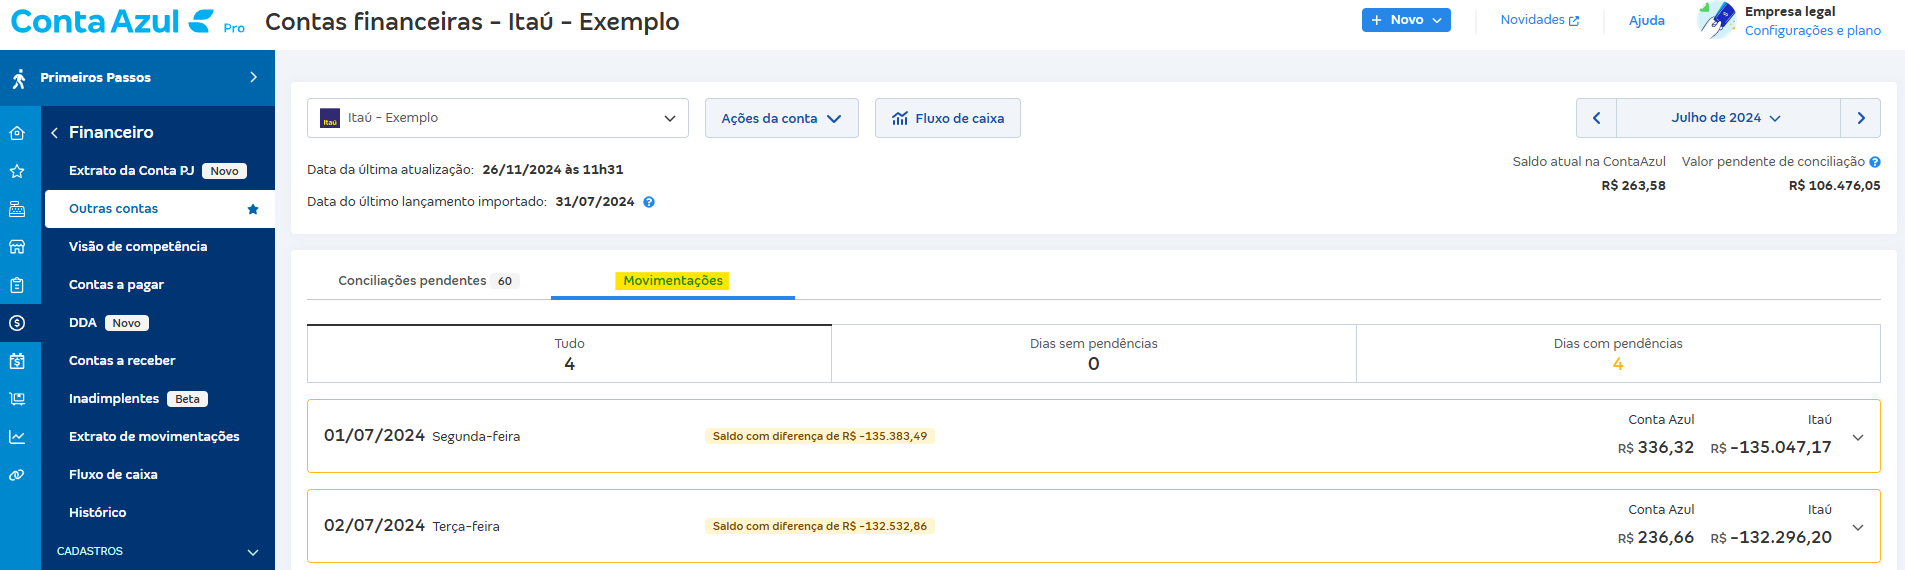Open Contas a pagar in the menu

116,285
